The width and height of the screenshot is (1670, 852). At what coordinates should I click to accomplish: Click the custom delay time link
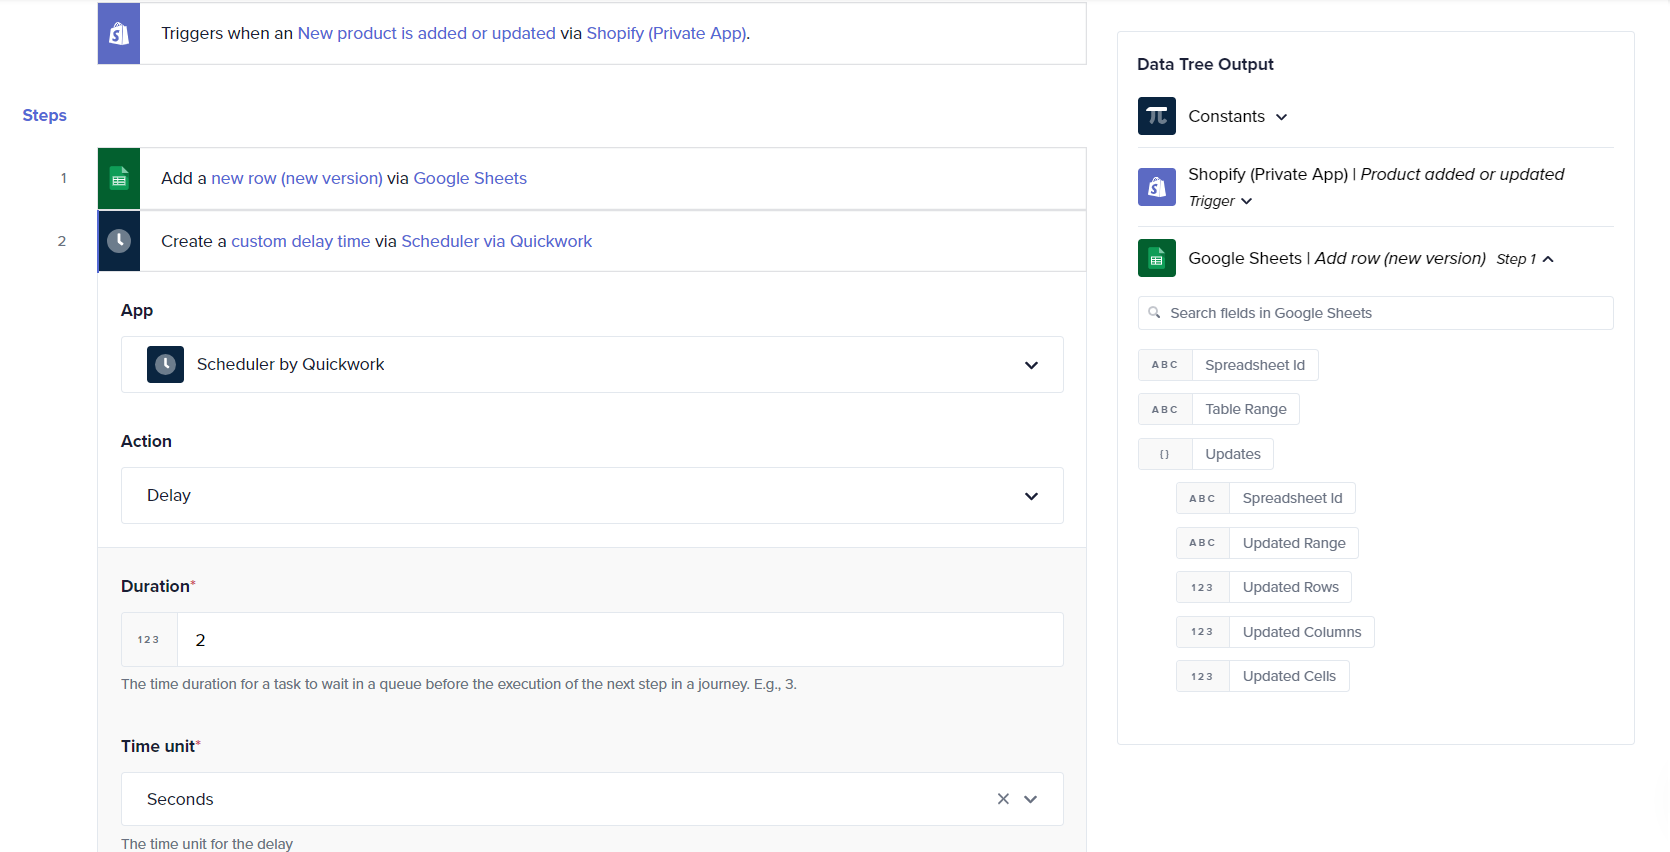coord(301,242)
